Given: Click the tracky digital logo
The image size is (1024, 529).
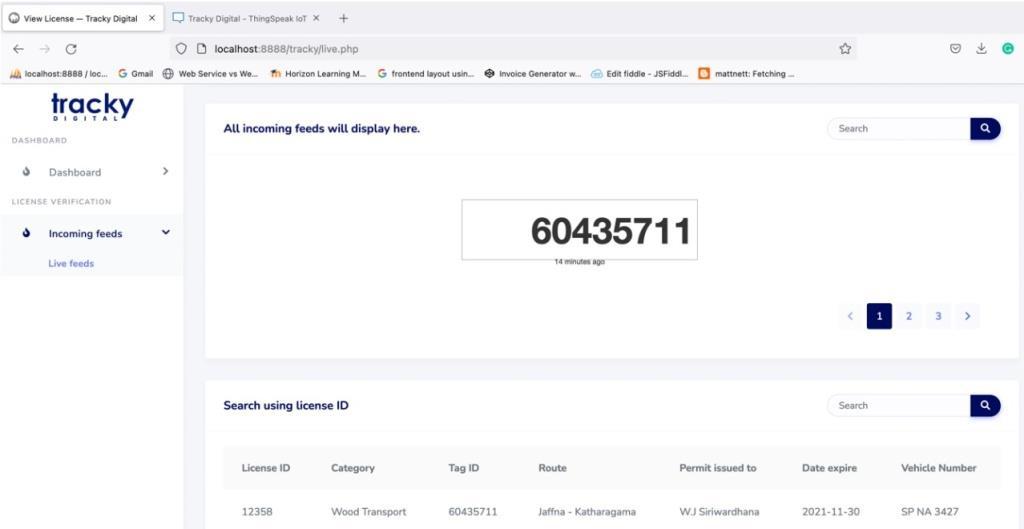Looking at the screenshot, I should tap(92, 106).
